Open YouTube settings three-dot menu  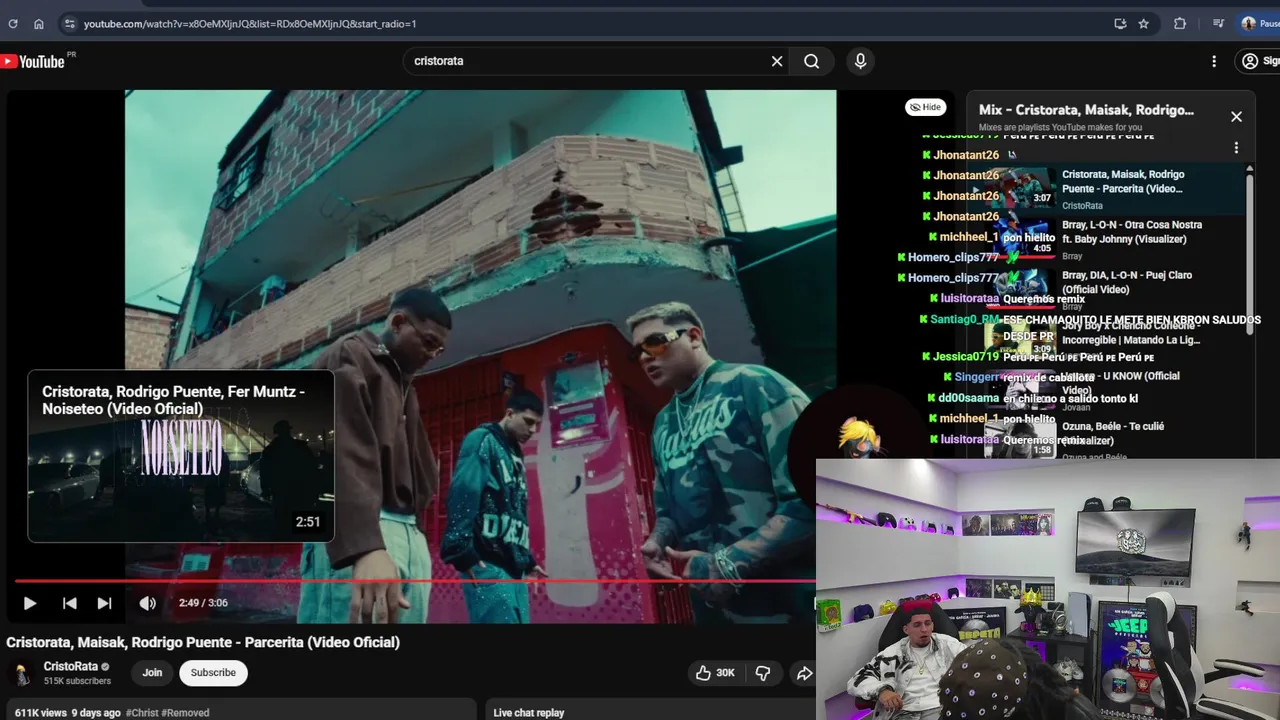coord(1214,61)
